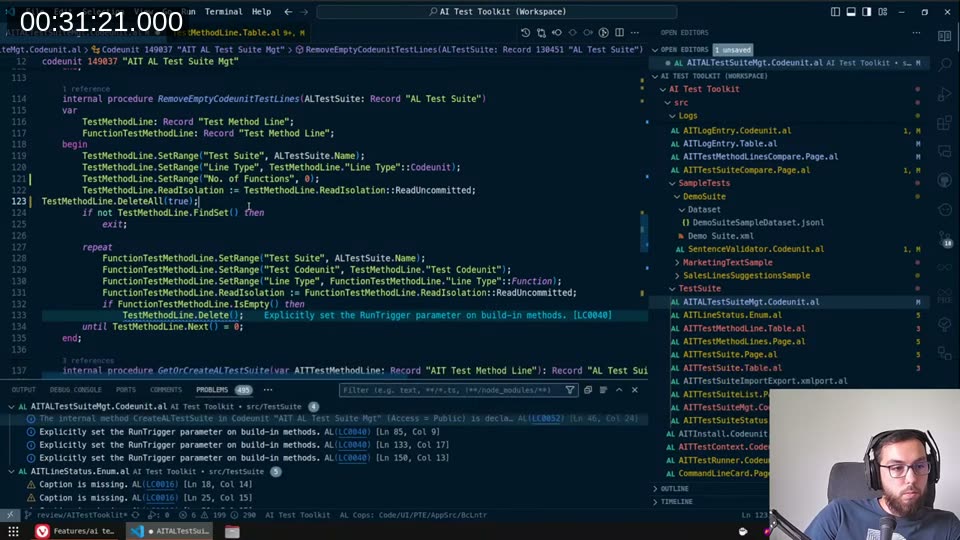The width and height of the screenshot is (960, 540).
Task: Open AITLogEntry.Table.al in the explorer
Action: pyautogui.click(x=730, y=143)
